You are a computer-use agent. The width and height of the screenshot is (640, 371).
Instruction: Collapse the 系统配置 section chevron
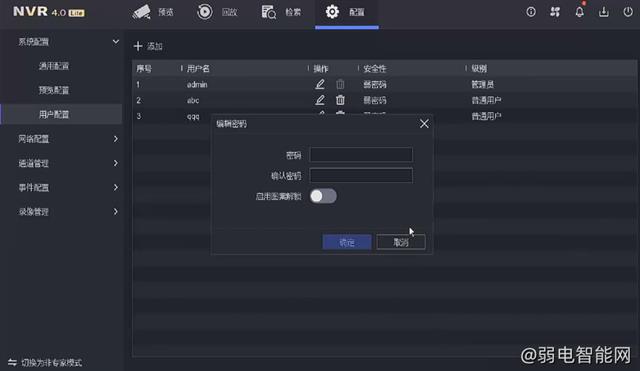click(116, 42)
